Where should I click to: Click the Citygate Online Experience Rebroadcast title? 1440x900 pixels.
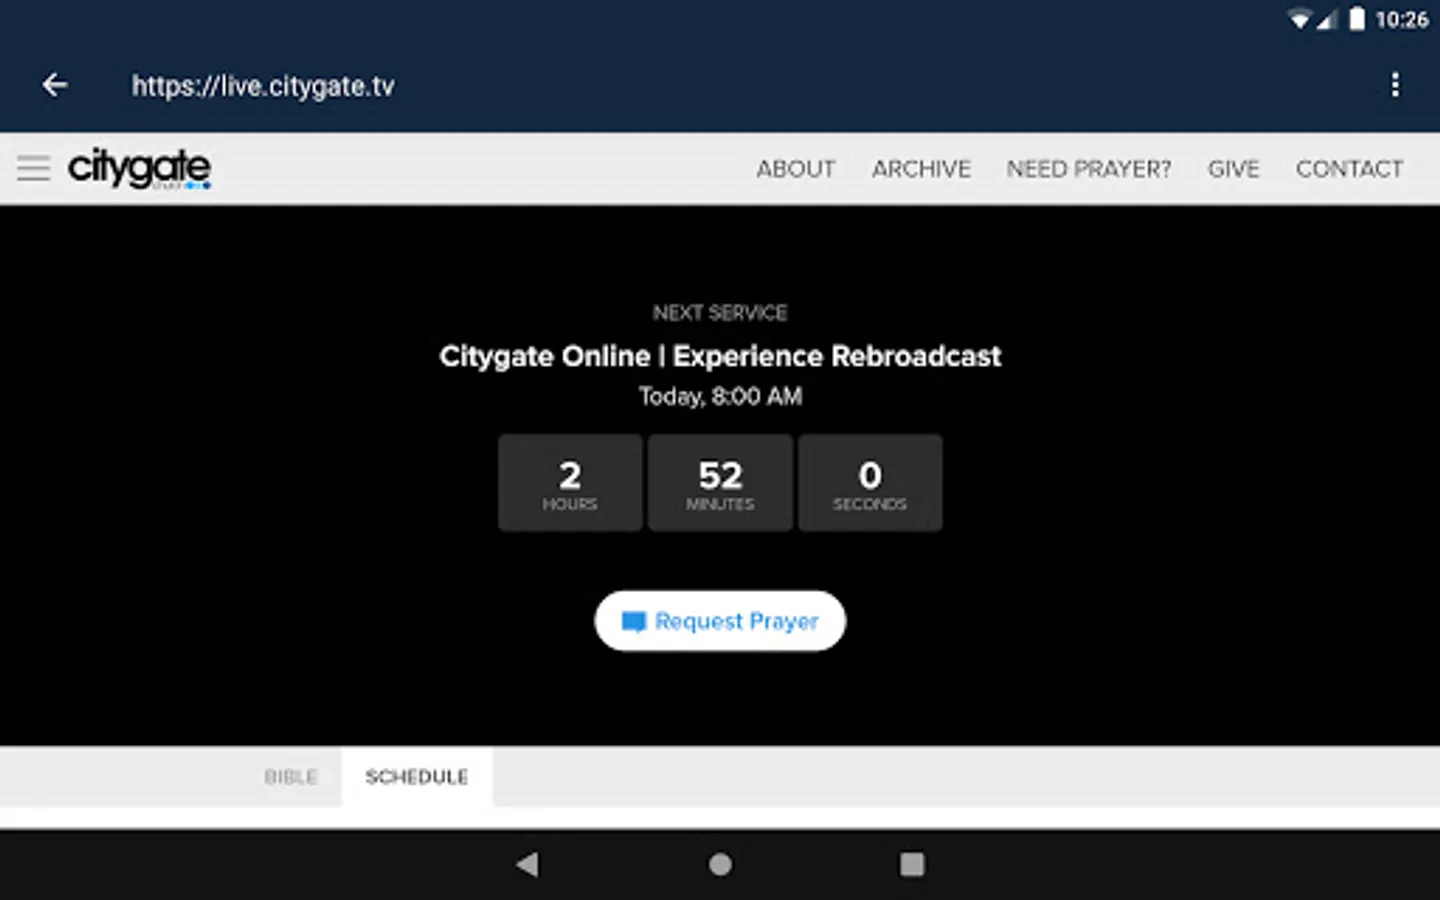click(720, 356)
